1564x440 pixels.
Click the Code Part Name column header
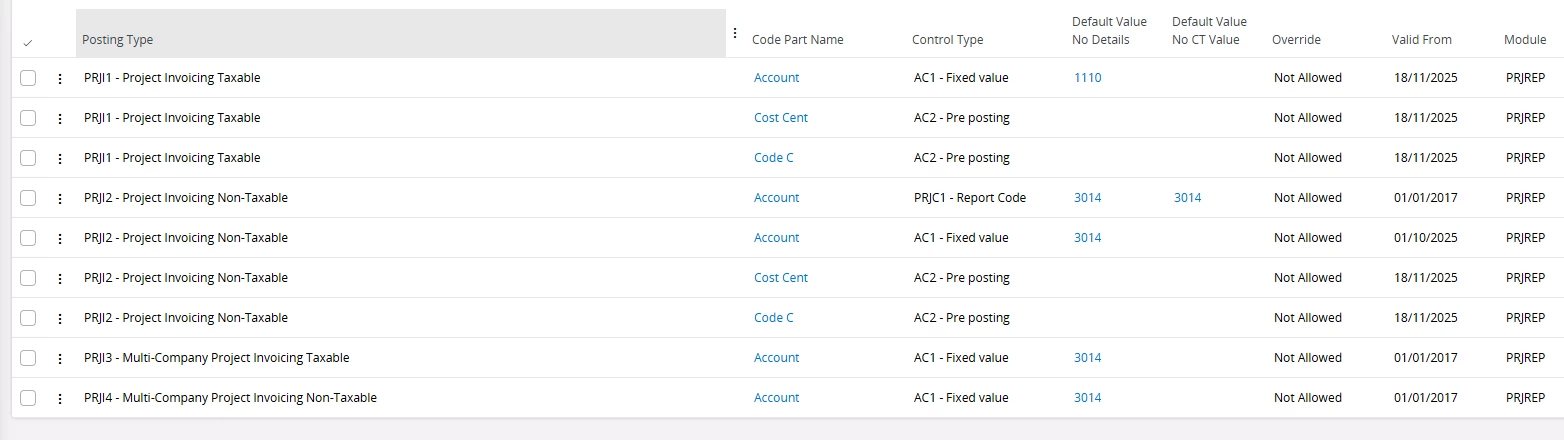click(x=797, y=40)
